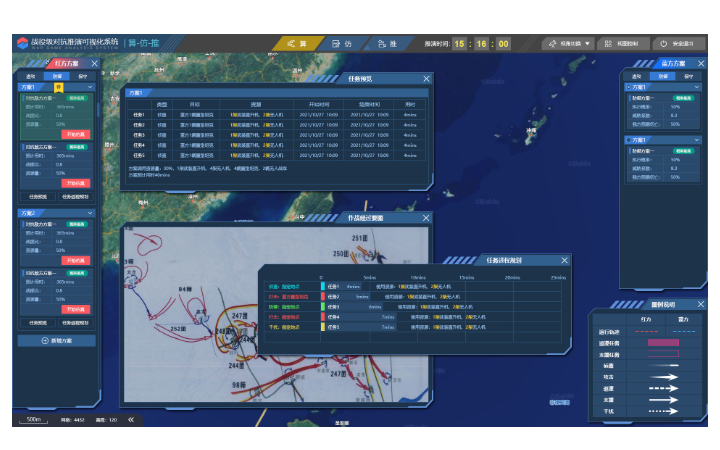This screenshot has height=450, width=720.
Task: Click the 500m map scale indicator
Action: tap(34, 420)
